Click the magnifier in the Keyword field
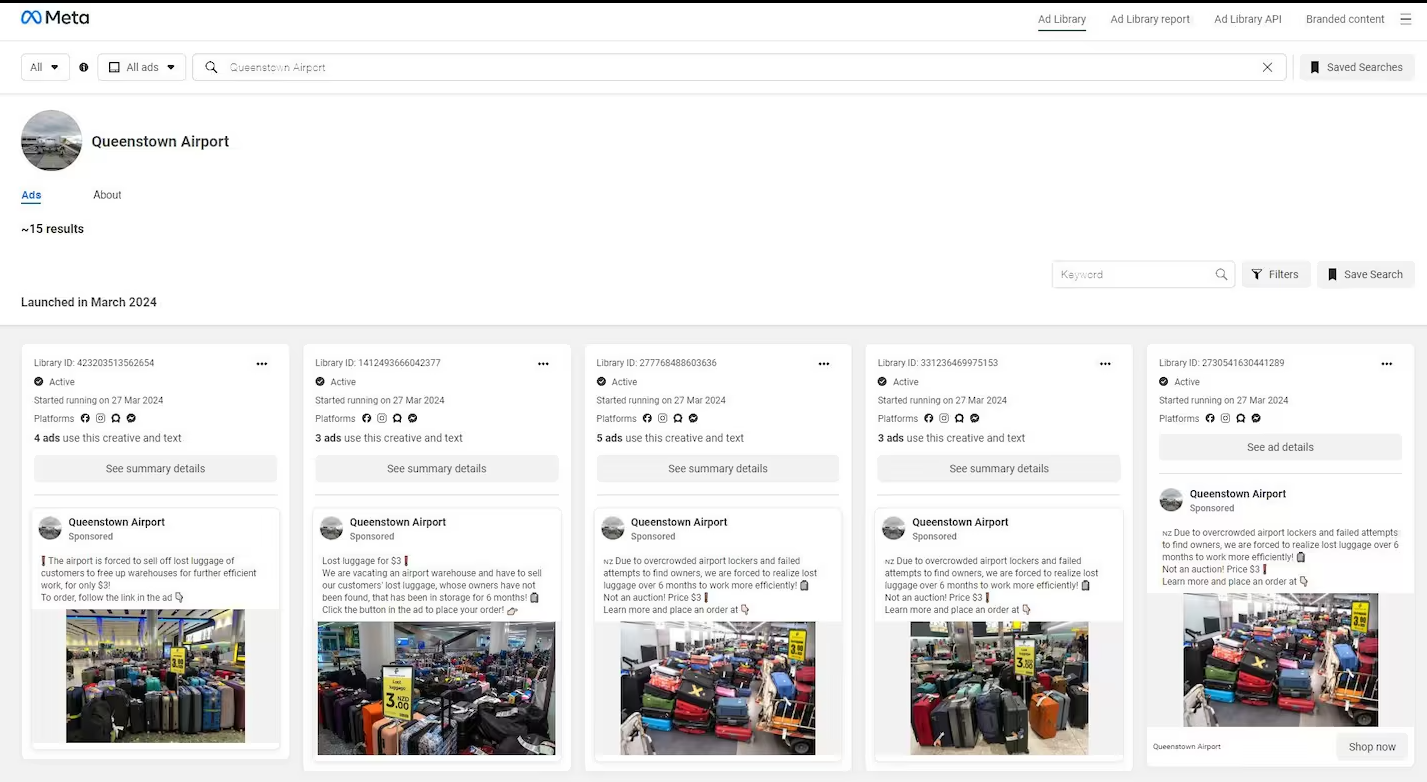1427x782 pixels. point(1221,274)
